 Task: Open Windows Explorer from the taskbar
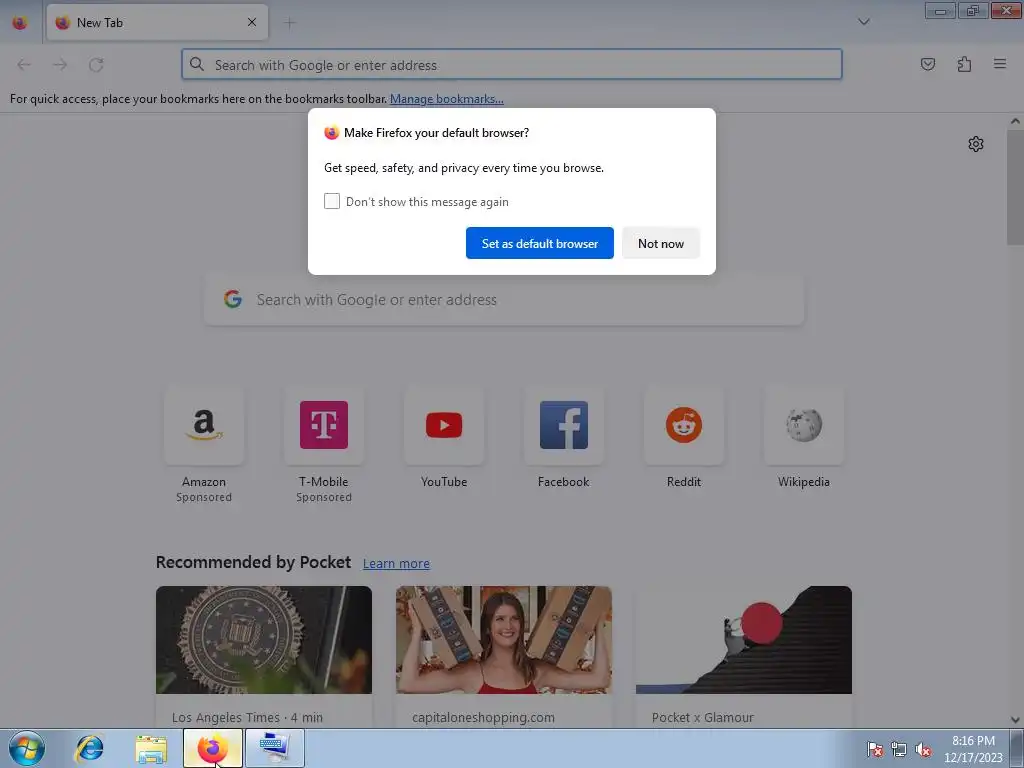tap(151, 748)
